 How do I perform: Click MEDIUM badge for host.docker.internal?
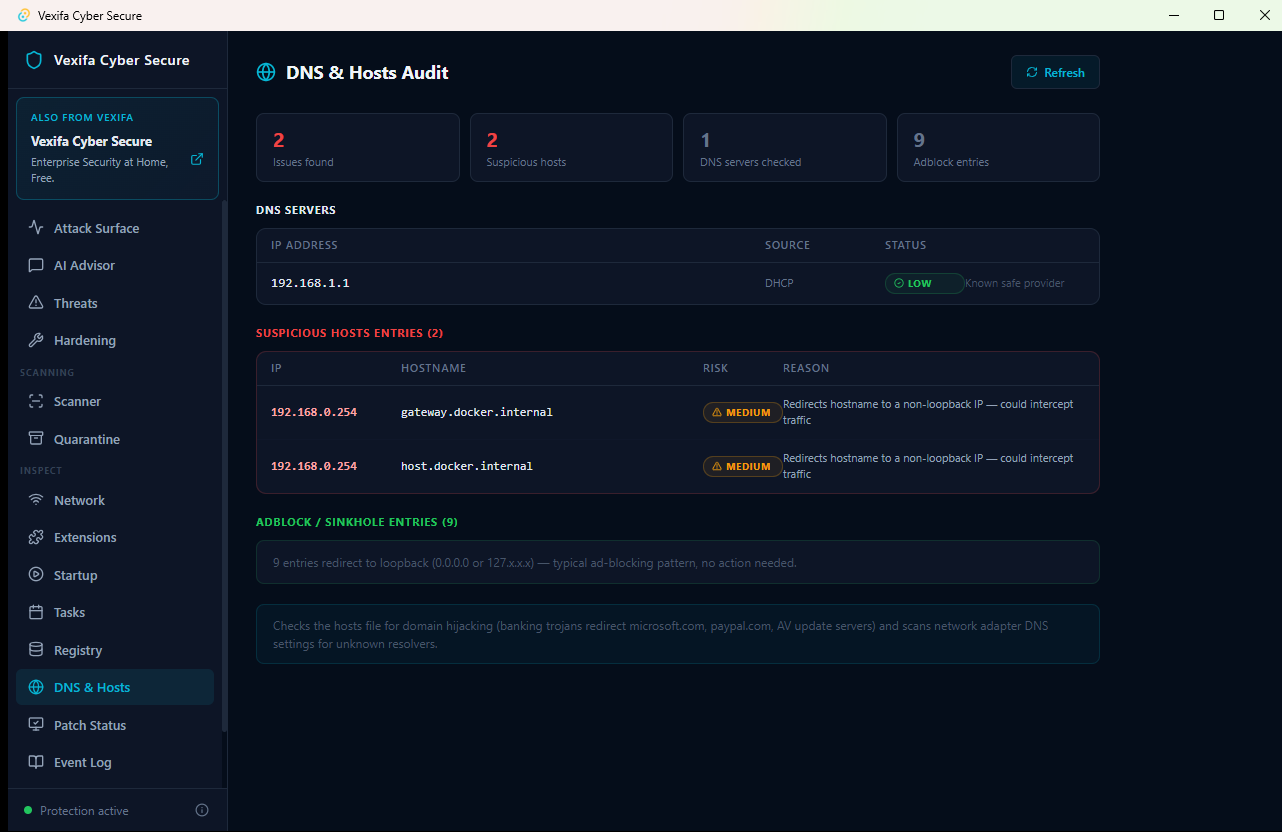tap(742, 466)
